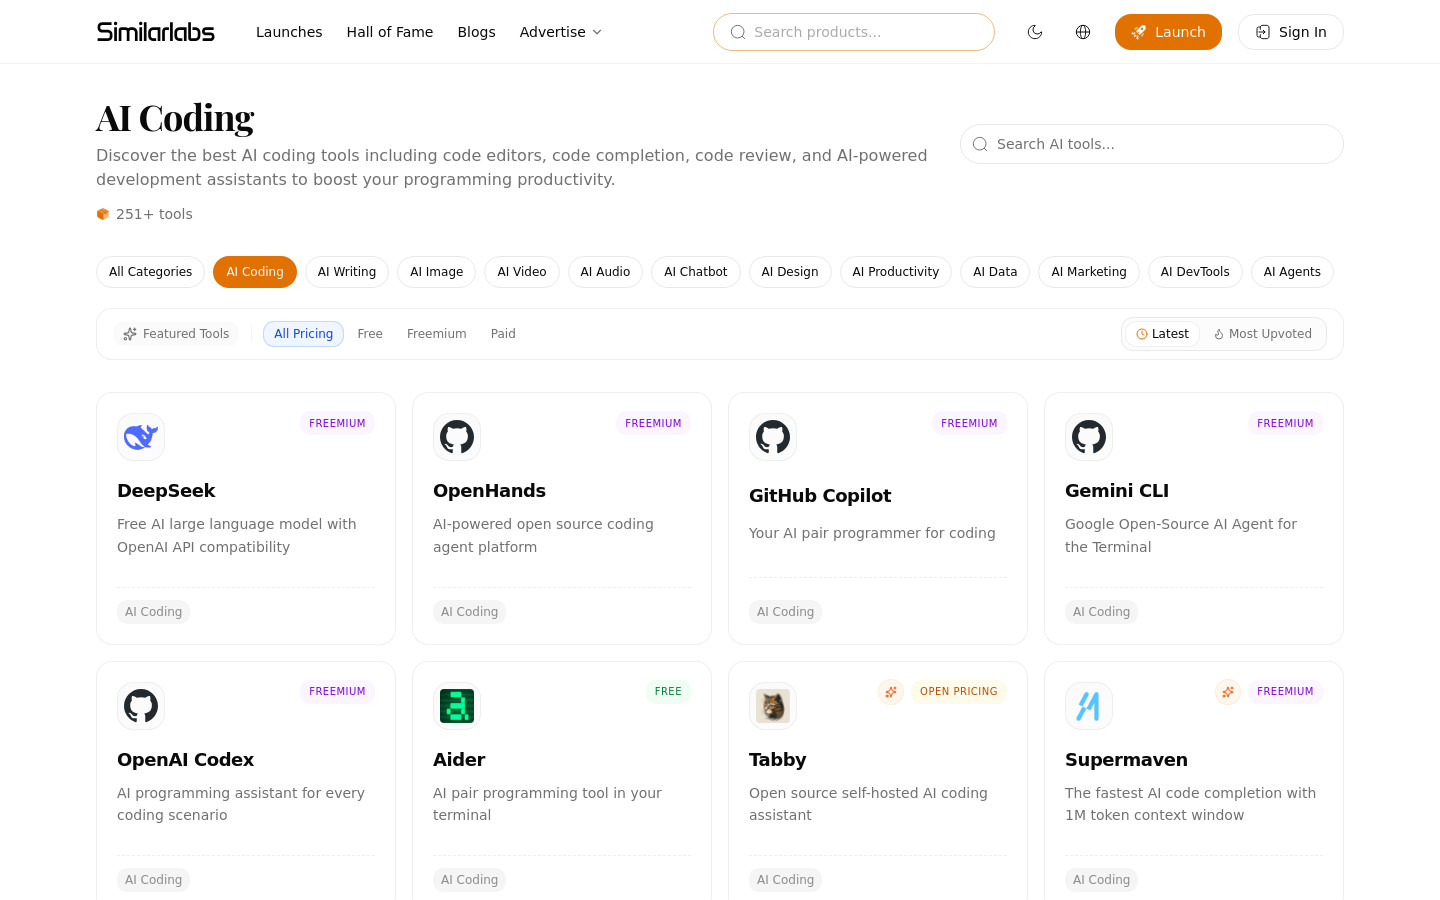
Task: Open the DeepSeek tool title
Action: tap(166, 491)
